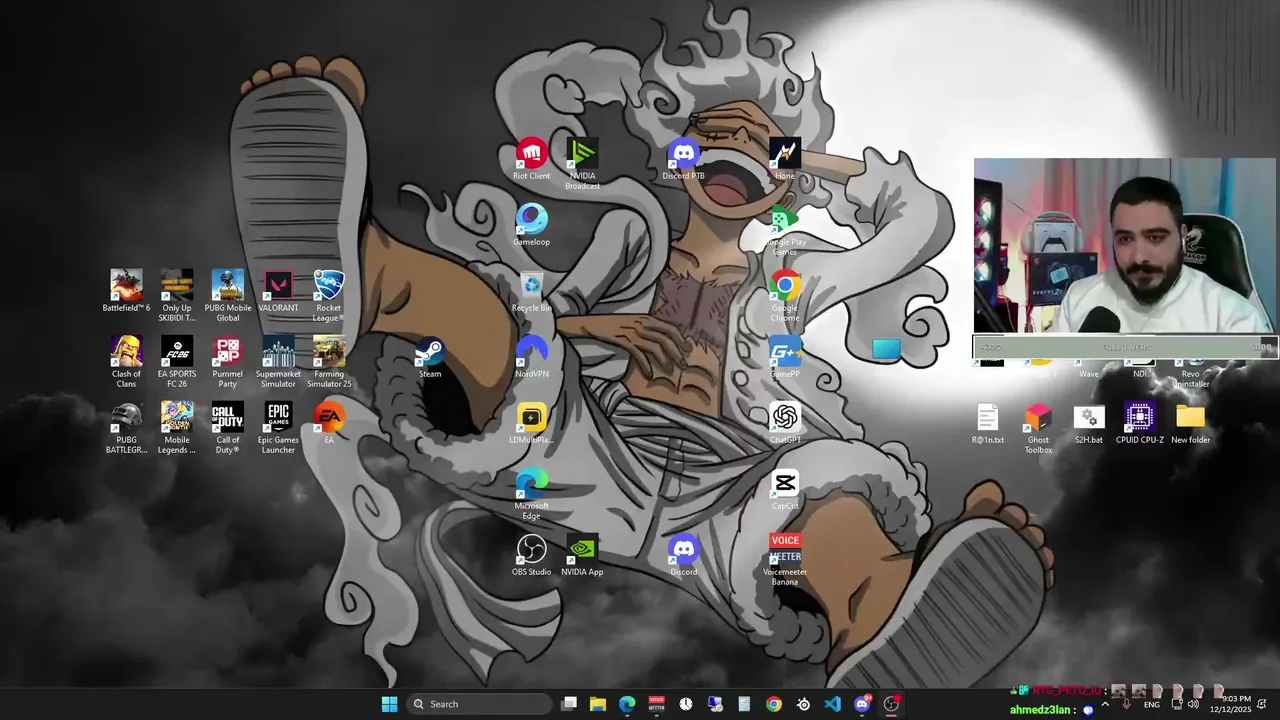The width and height of the screenshot is (1280, 720).
Task: Select the Rocket League desktop icon
Action: click(x=329, y=295)
